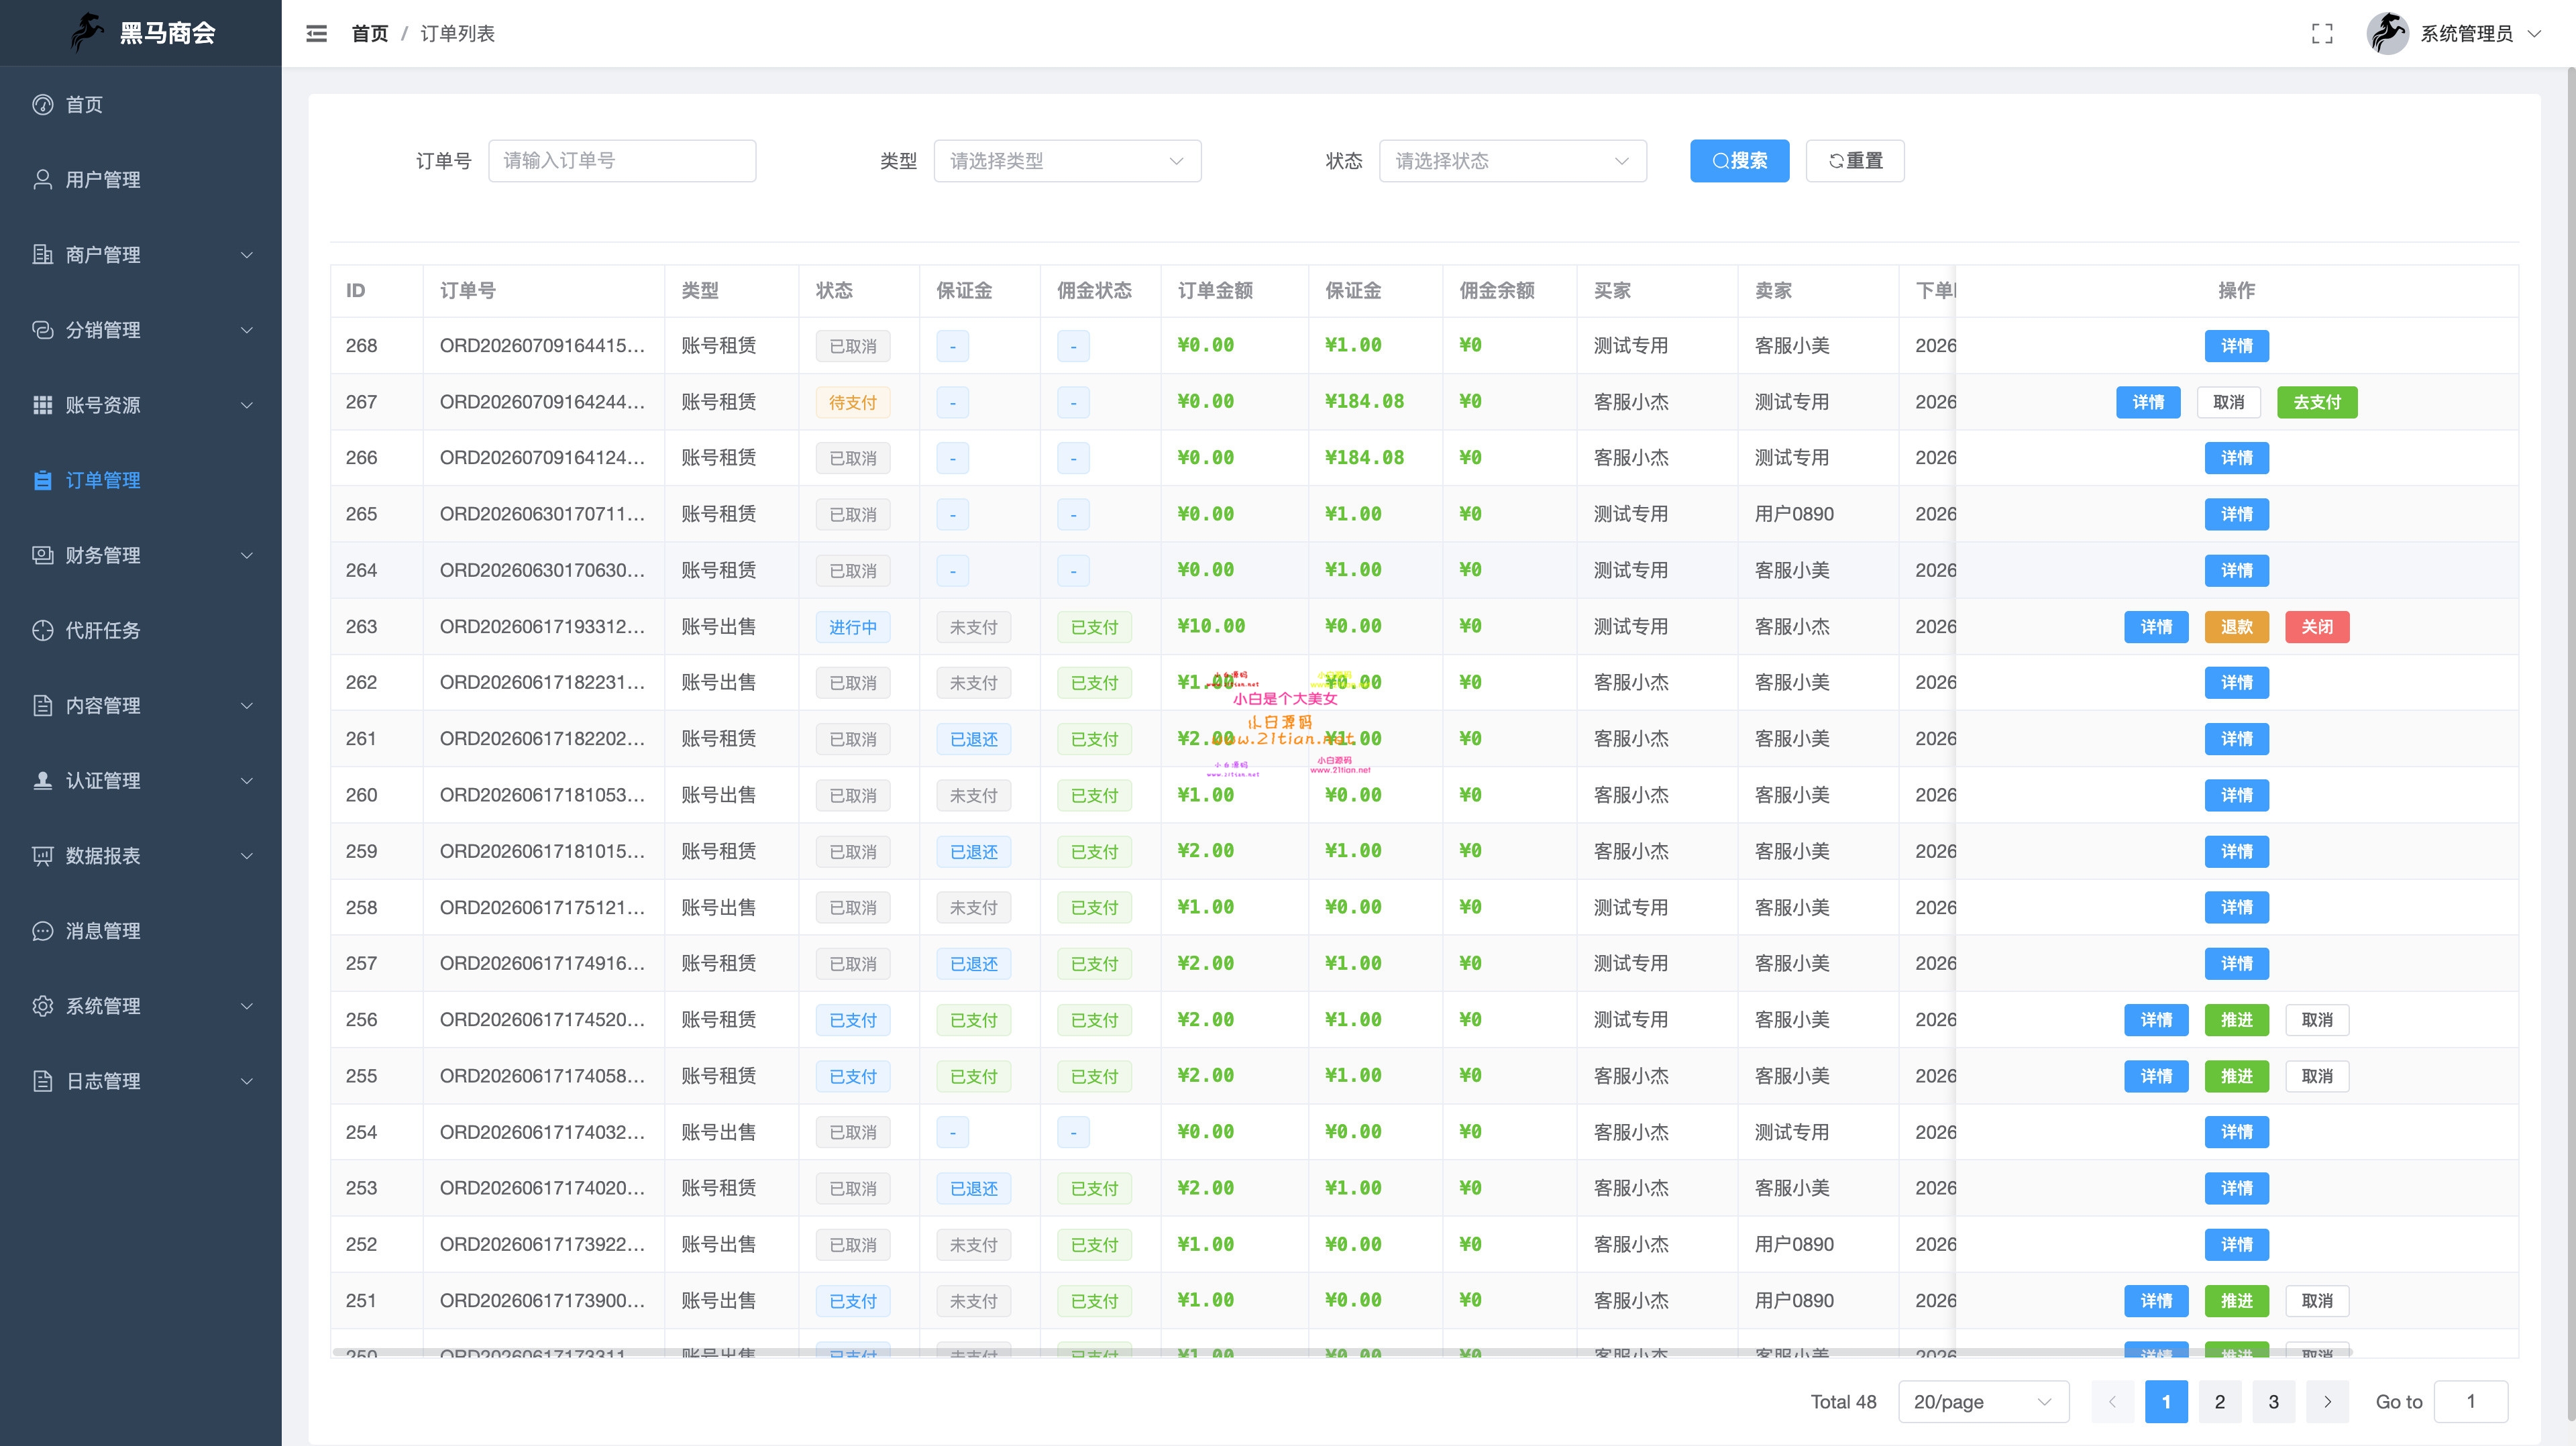2576x1446 pixels.
Task: Open 消息管理 menu item
Action: point(140,930)
